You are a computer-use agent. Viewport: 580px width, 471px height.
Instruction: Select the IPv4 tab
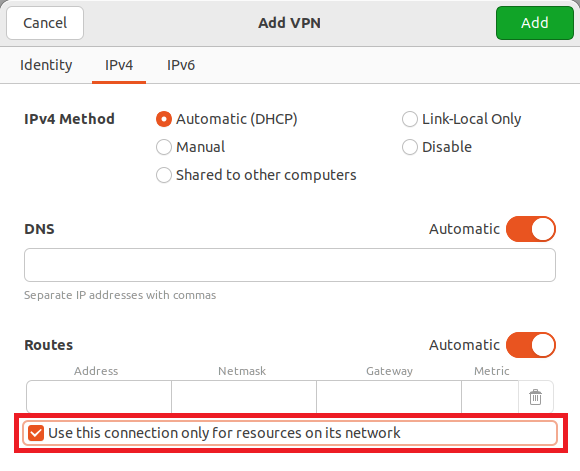119,65
